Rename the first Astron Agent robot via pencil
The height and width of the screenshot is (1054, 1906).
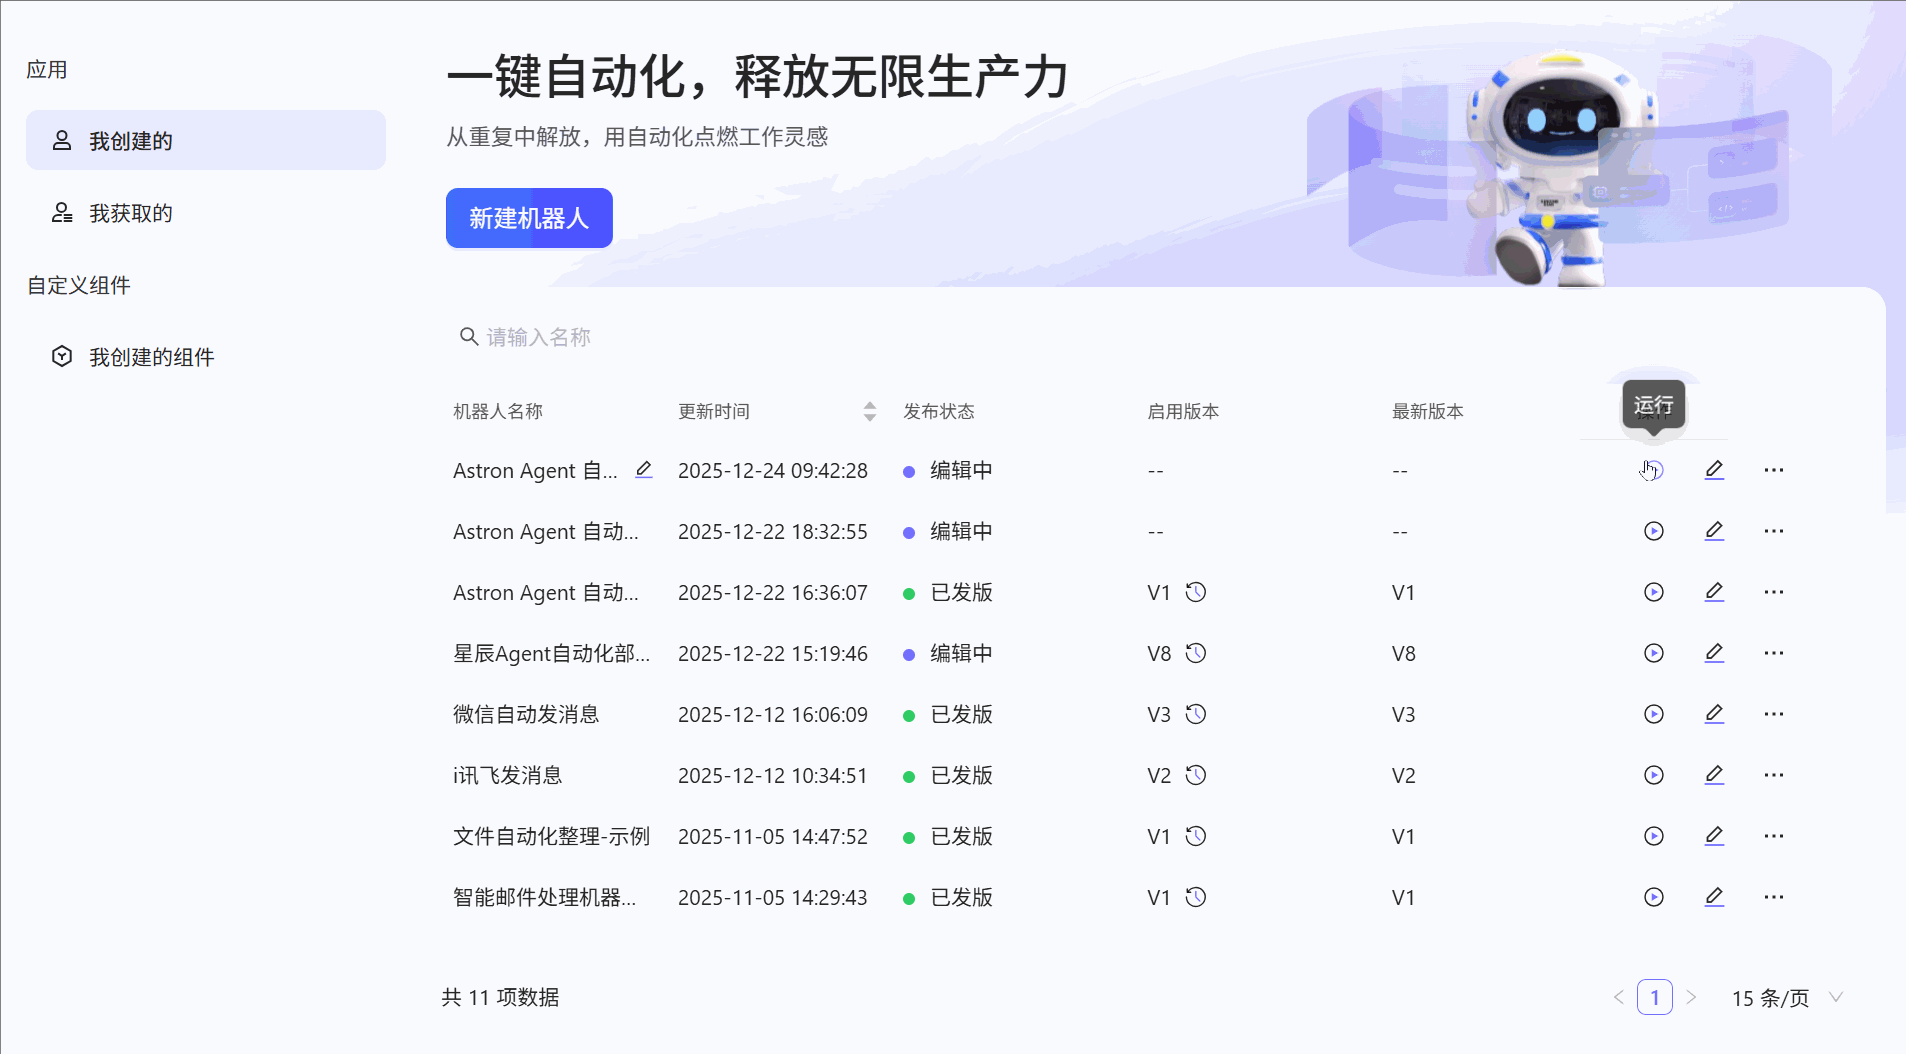644,470
